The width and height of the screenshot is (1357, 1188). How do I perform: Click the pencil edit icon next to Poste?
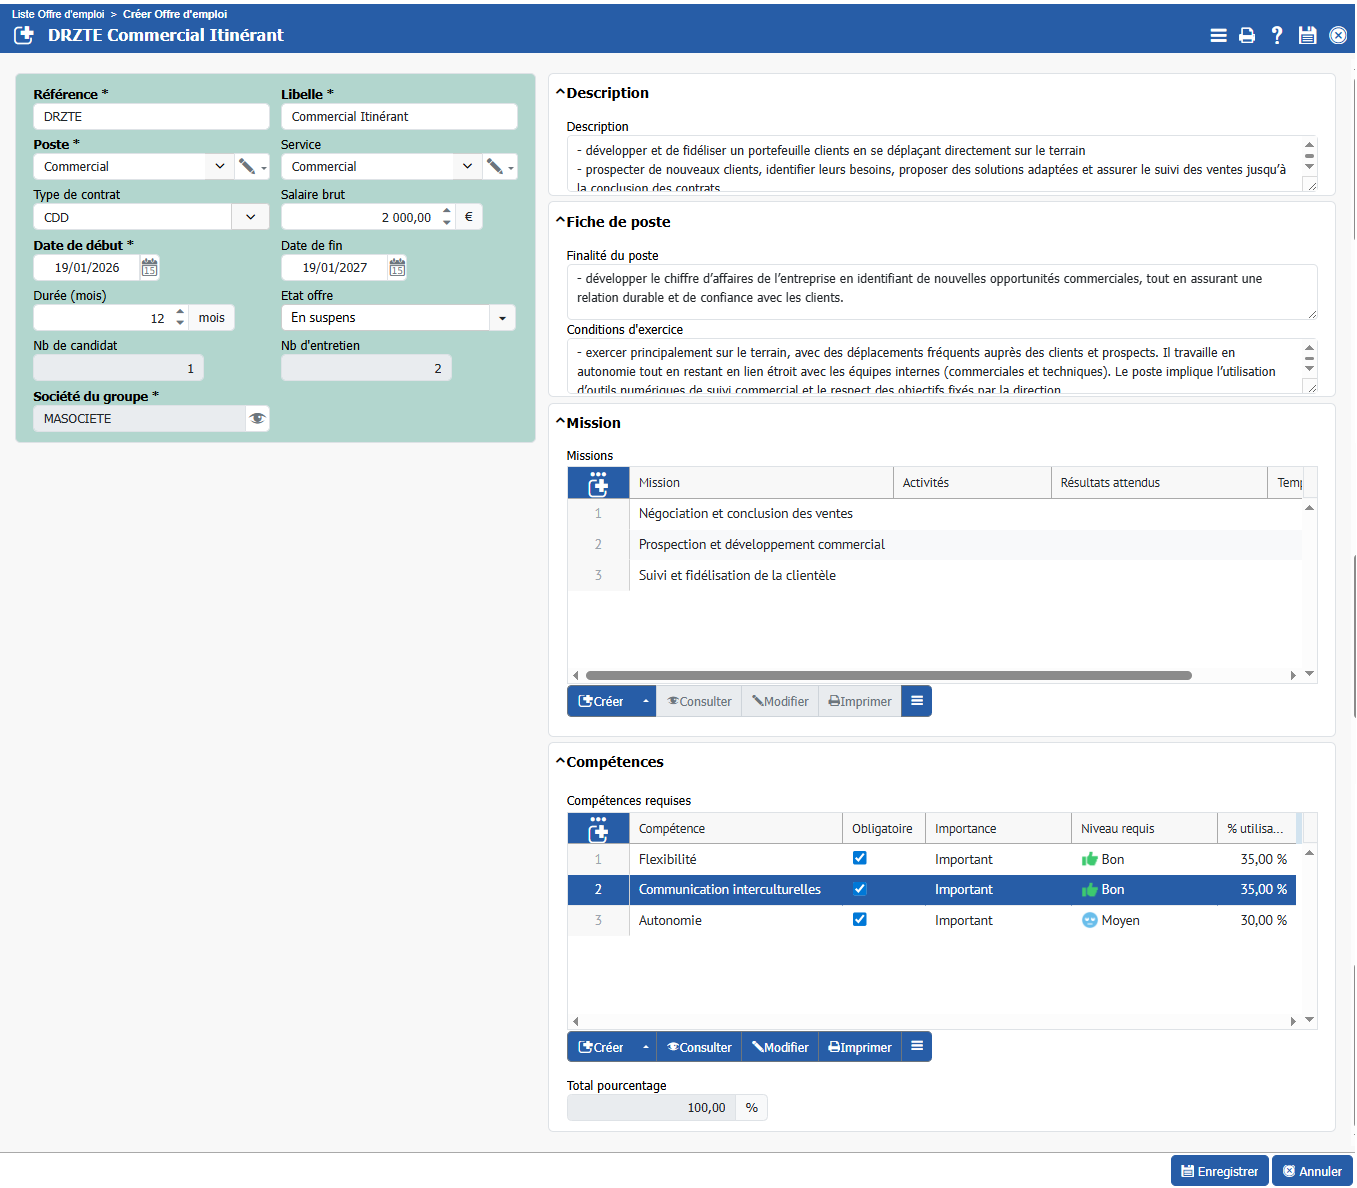(247, 167)
